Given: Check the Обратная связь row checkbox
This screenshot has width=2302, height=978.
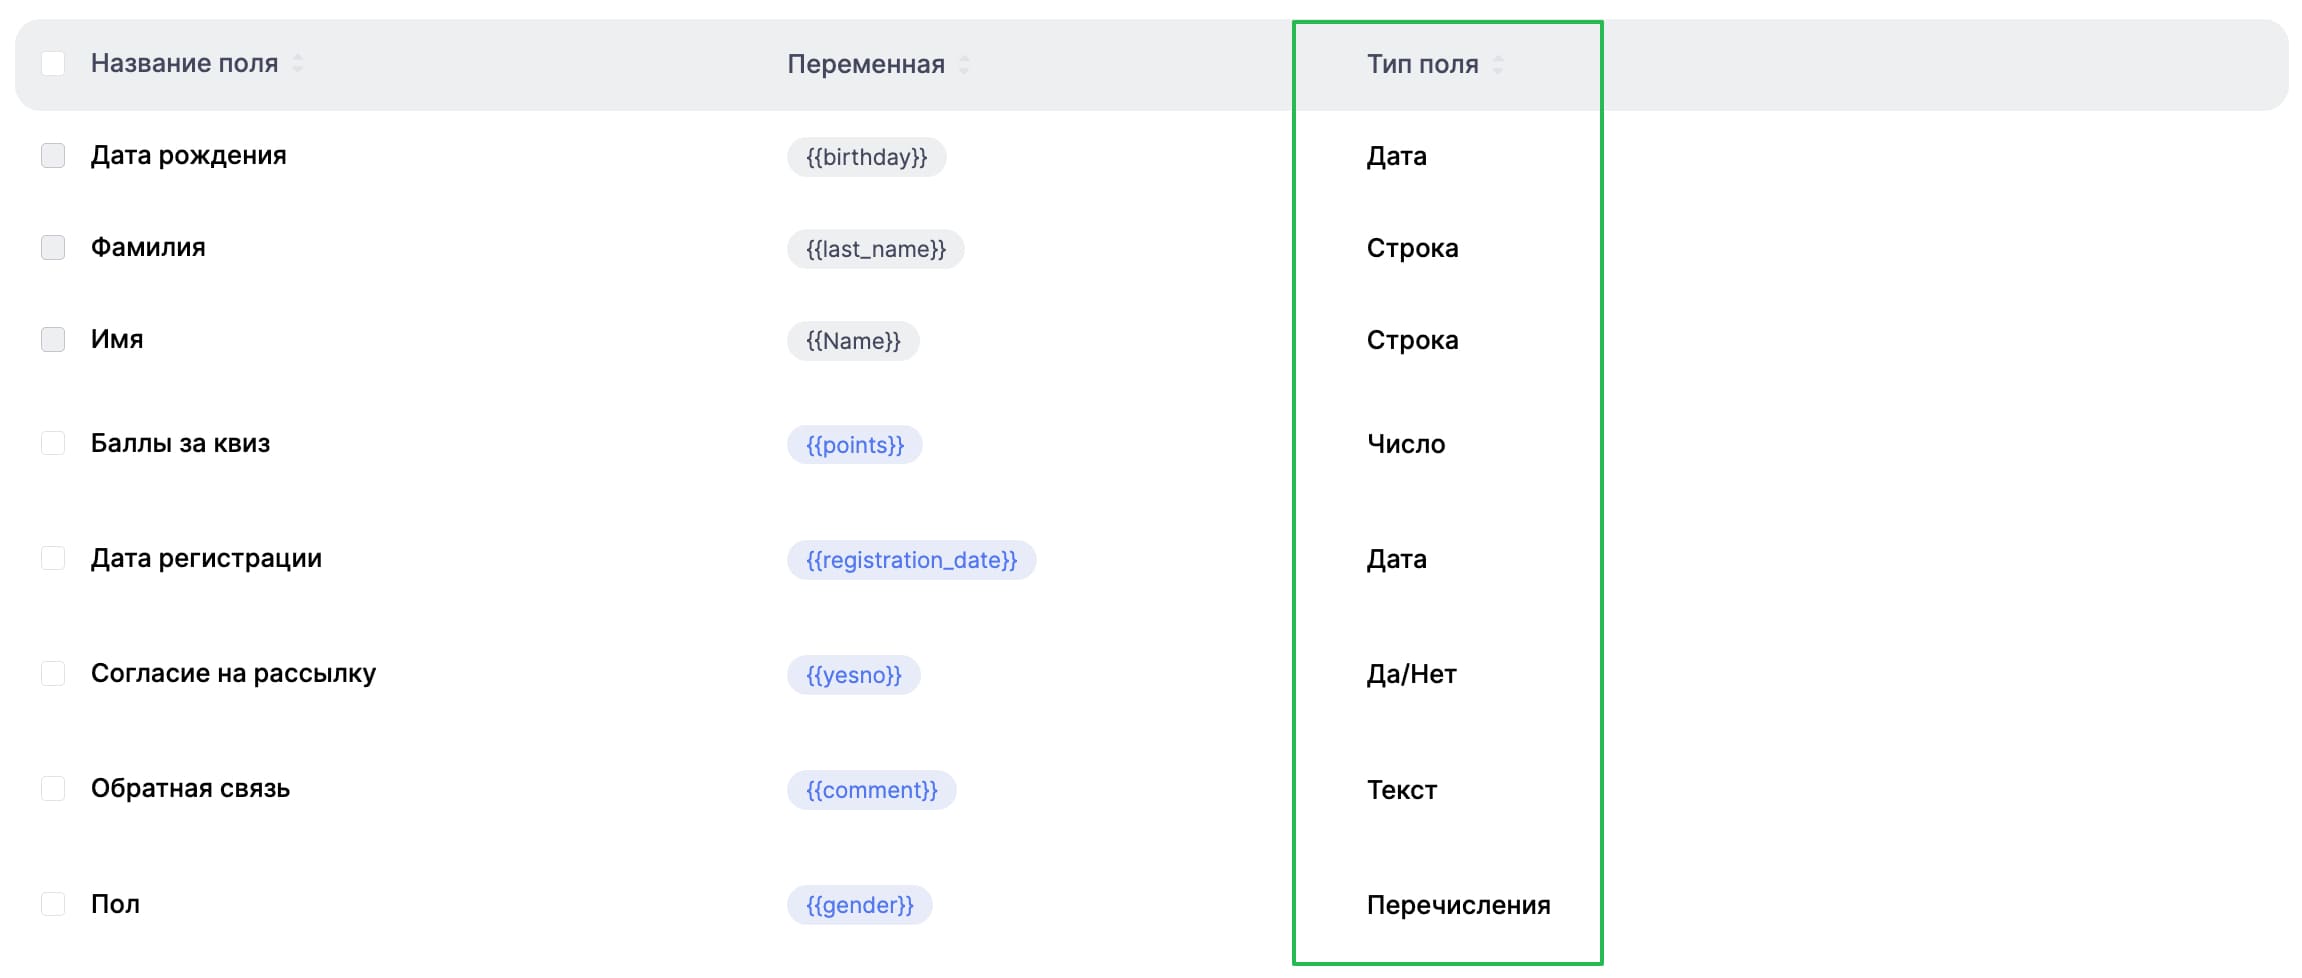Looking at the screenshot, I should click(53, 789).
